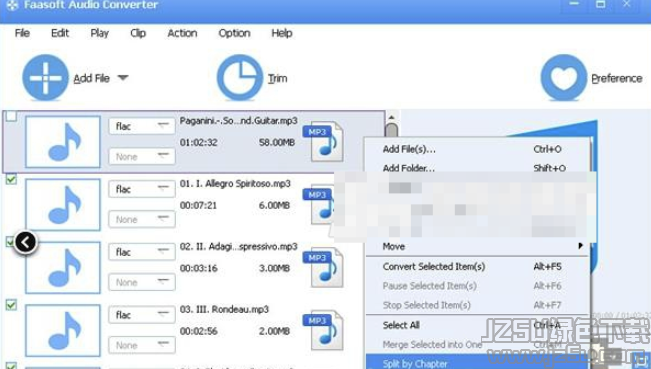Viewport: 651px width, 369px height.
Task: Click the Trim label button
Action: click(x=277, y=78)
